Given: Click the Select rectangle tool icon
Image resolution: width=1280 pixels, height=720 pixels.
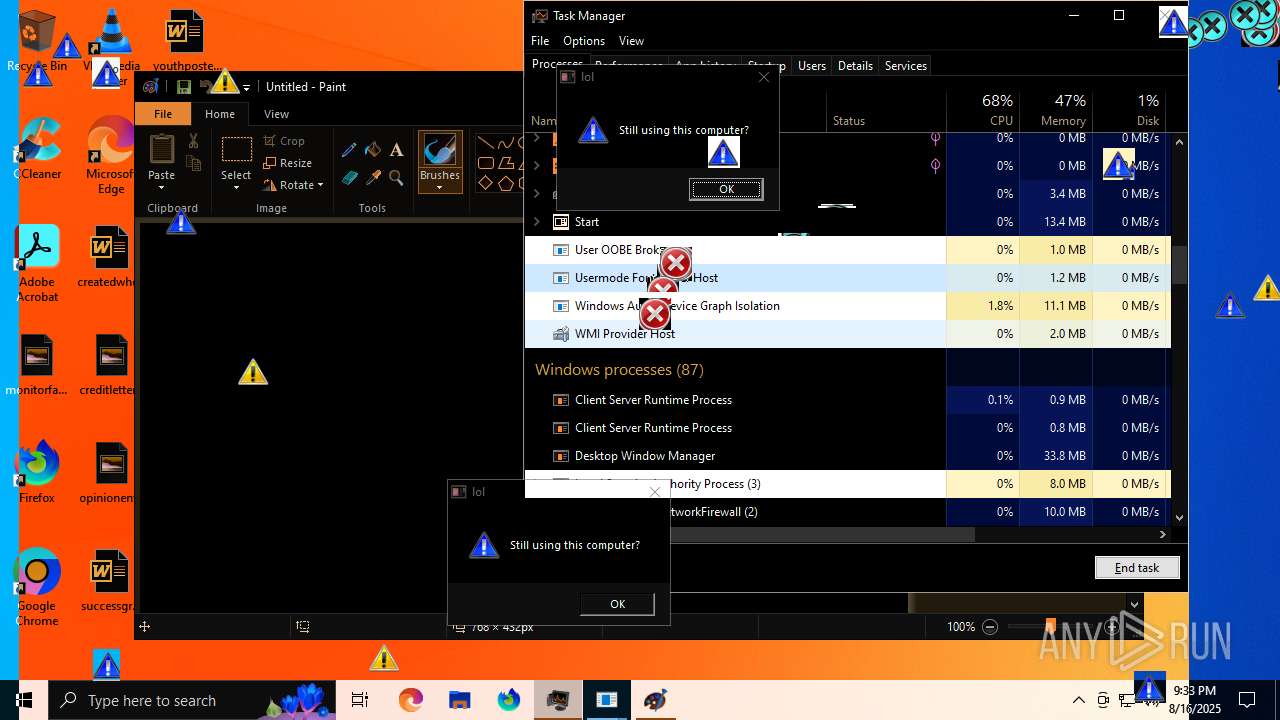Looking at the screenshot, I should tap(237, 150).
